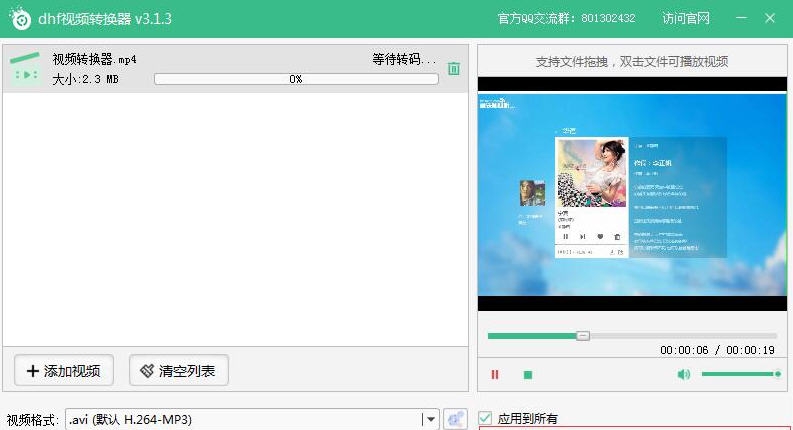793x430 pixels.
Task: Click the 大小:2.3 MB text
Action: [85, 79]
